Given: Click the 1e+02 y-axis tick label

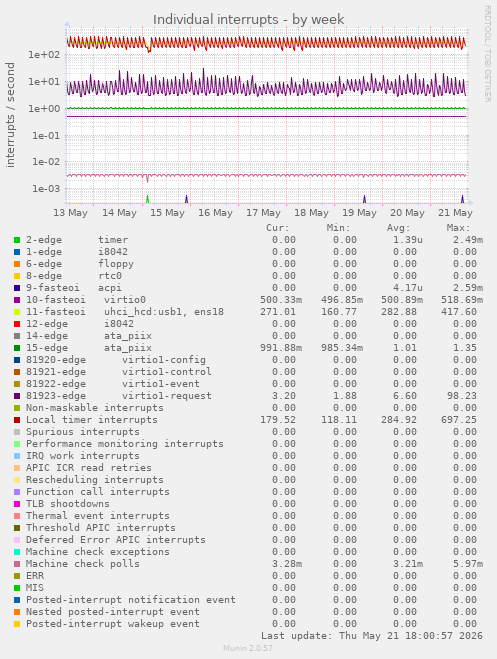Looking at the screenshot, I should pyautogui.click(x=44, y=55).
